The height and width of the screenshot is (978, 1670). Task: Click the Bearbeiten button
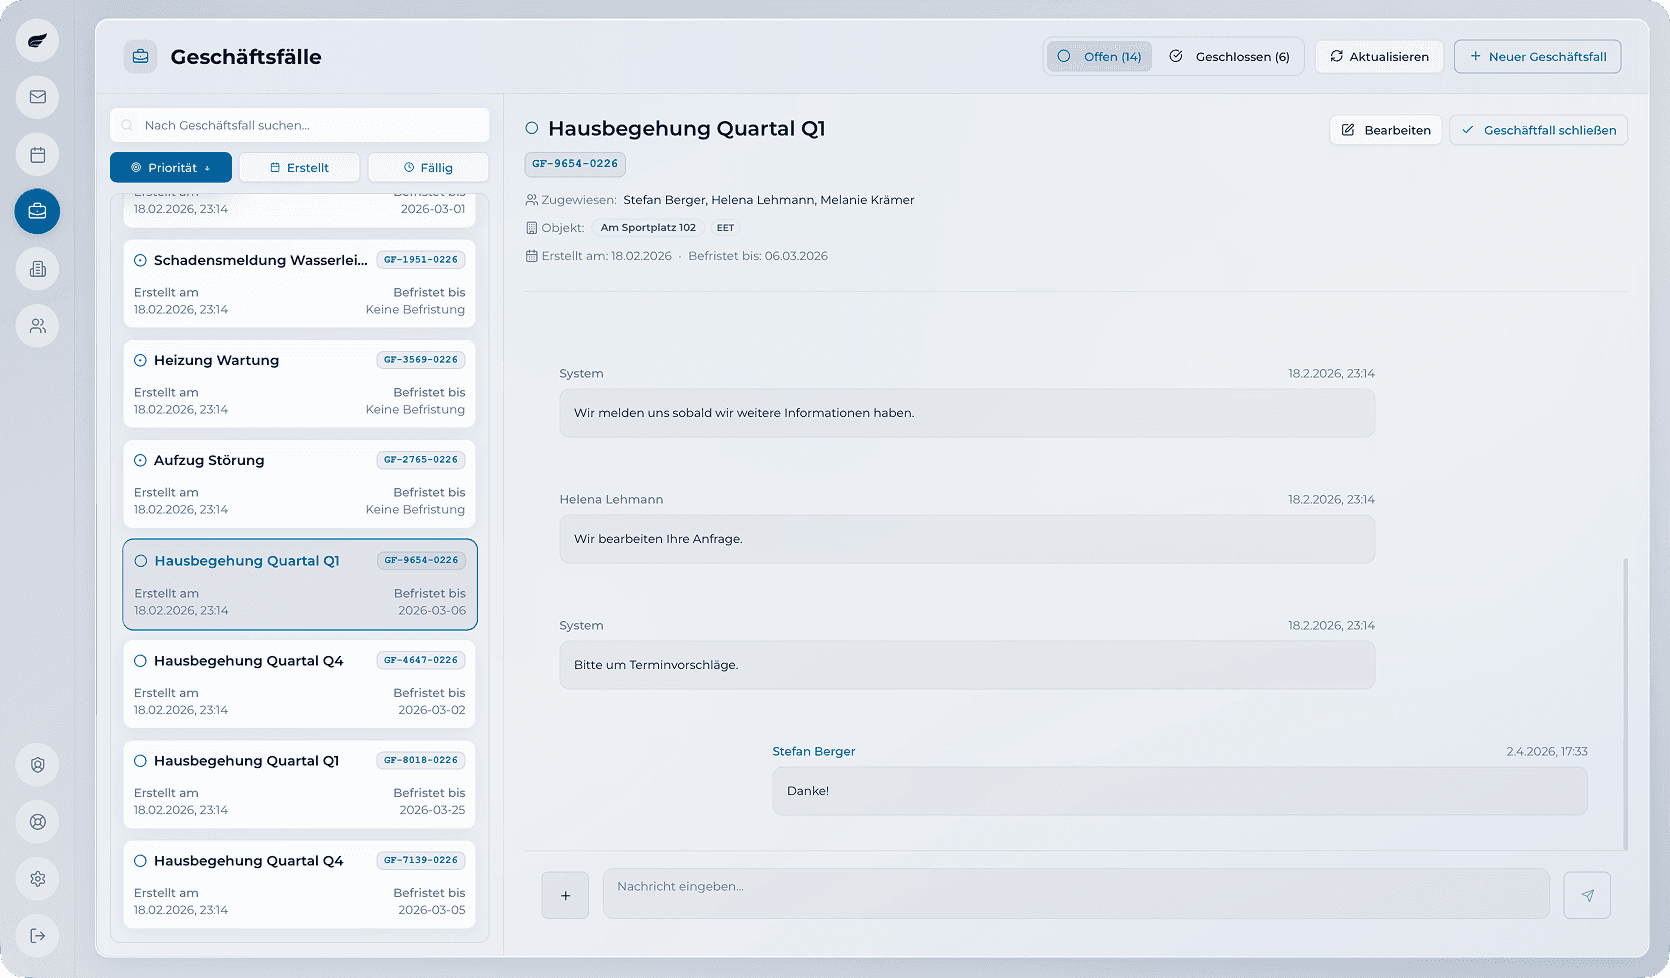(x=1386, y=130)
